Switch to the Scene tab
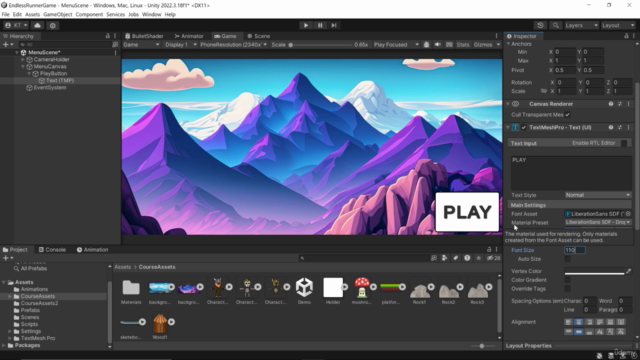Screen dimensions: 640x360 [259, 36]
